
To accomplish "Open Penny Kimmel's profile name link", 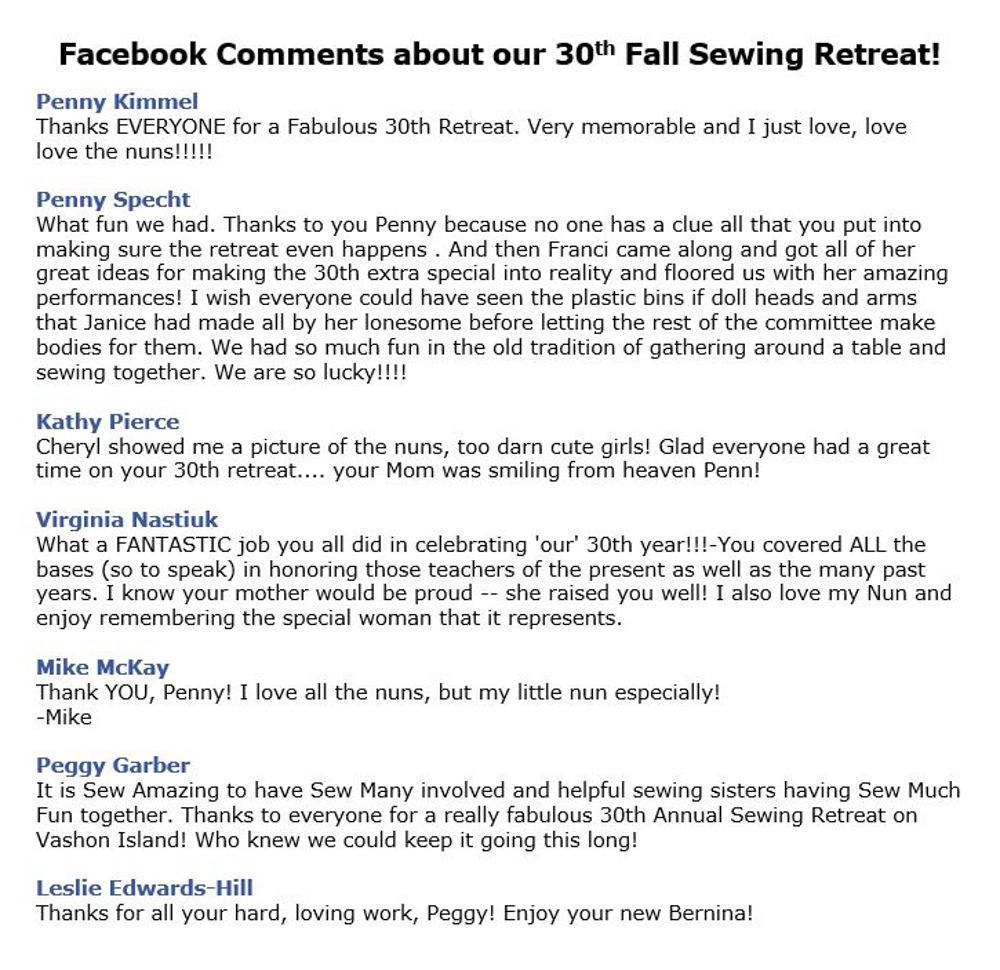I will click(x=117, y=101).
